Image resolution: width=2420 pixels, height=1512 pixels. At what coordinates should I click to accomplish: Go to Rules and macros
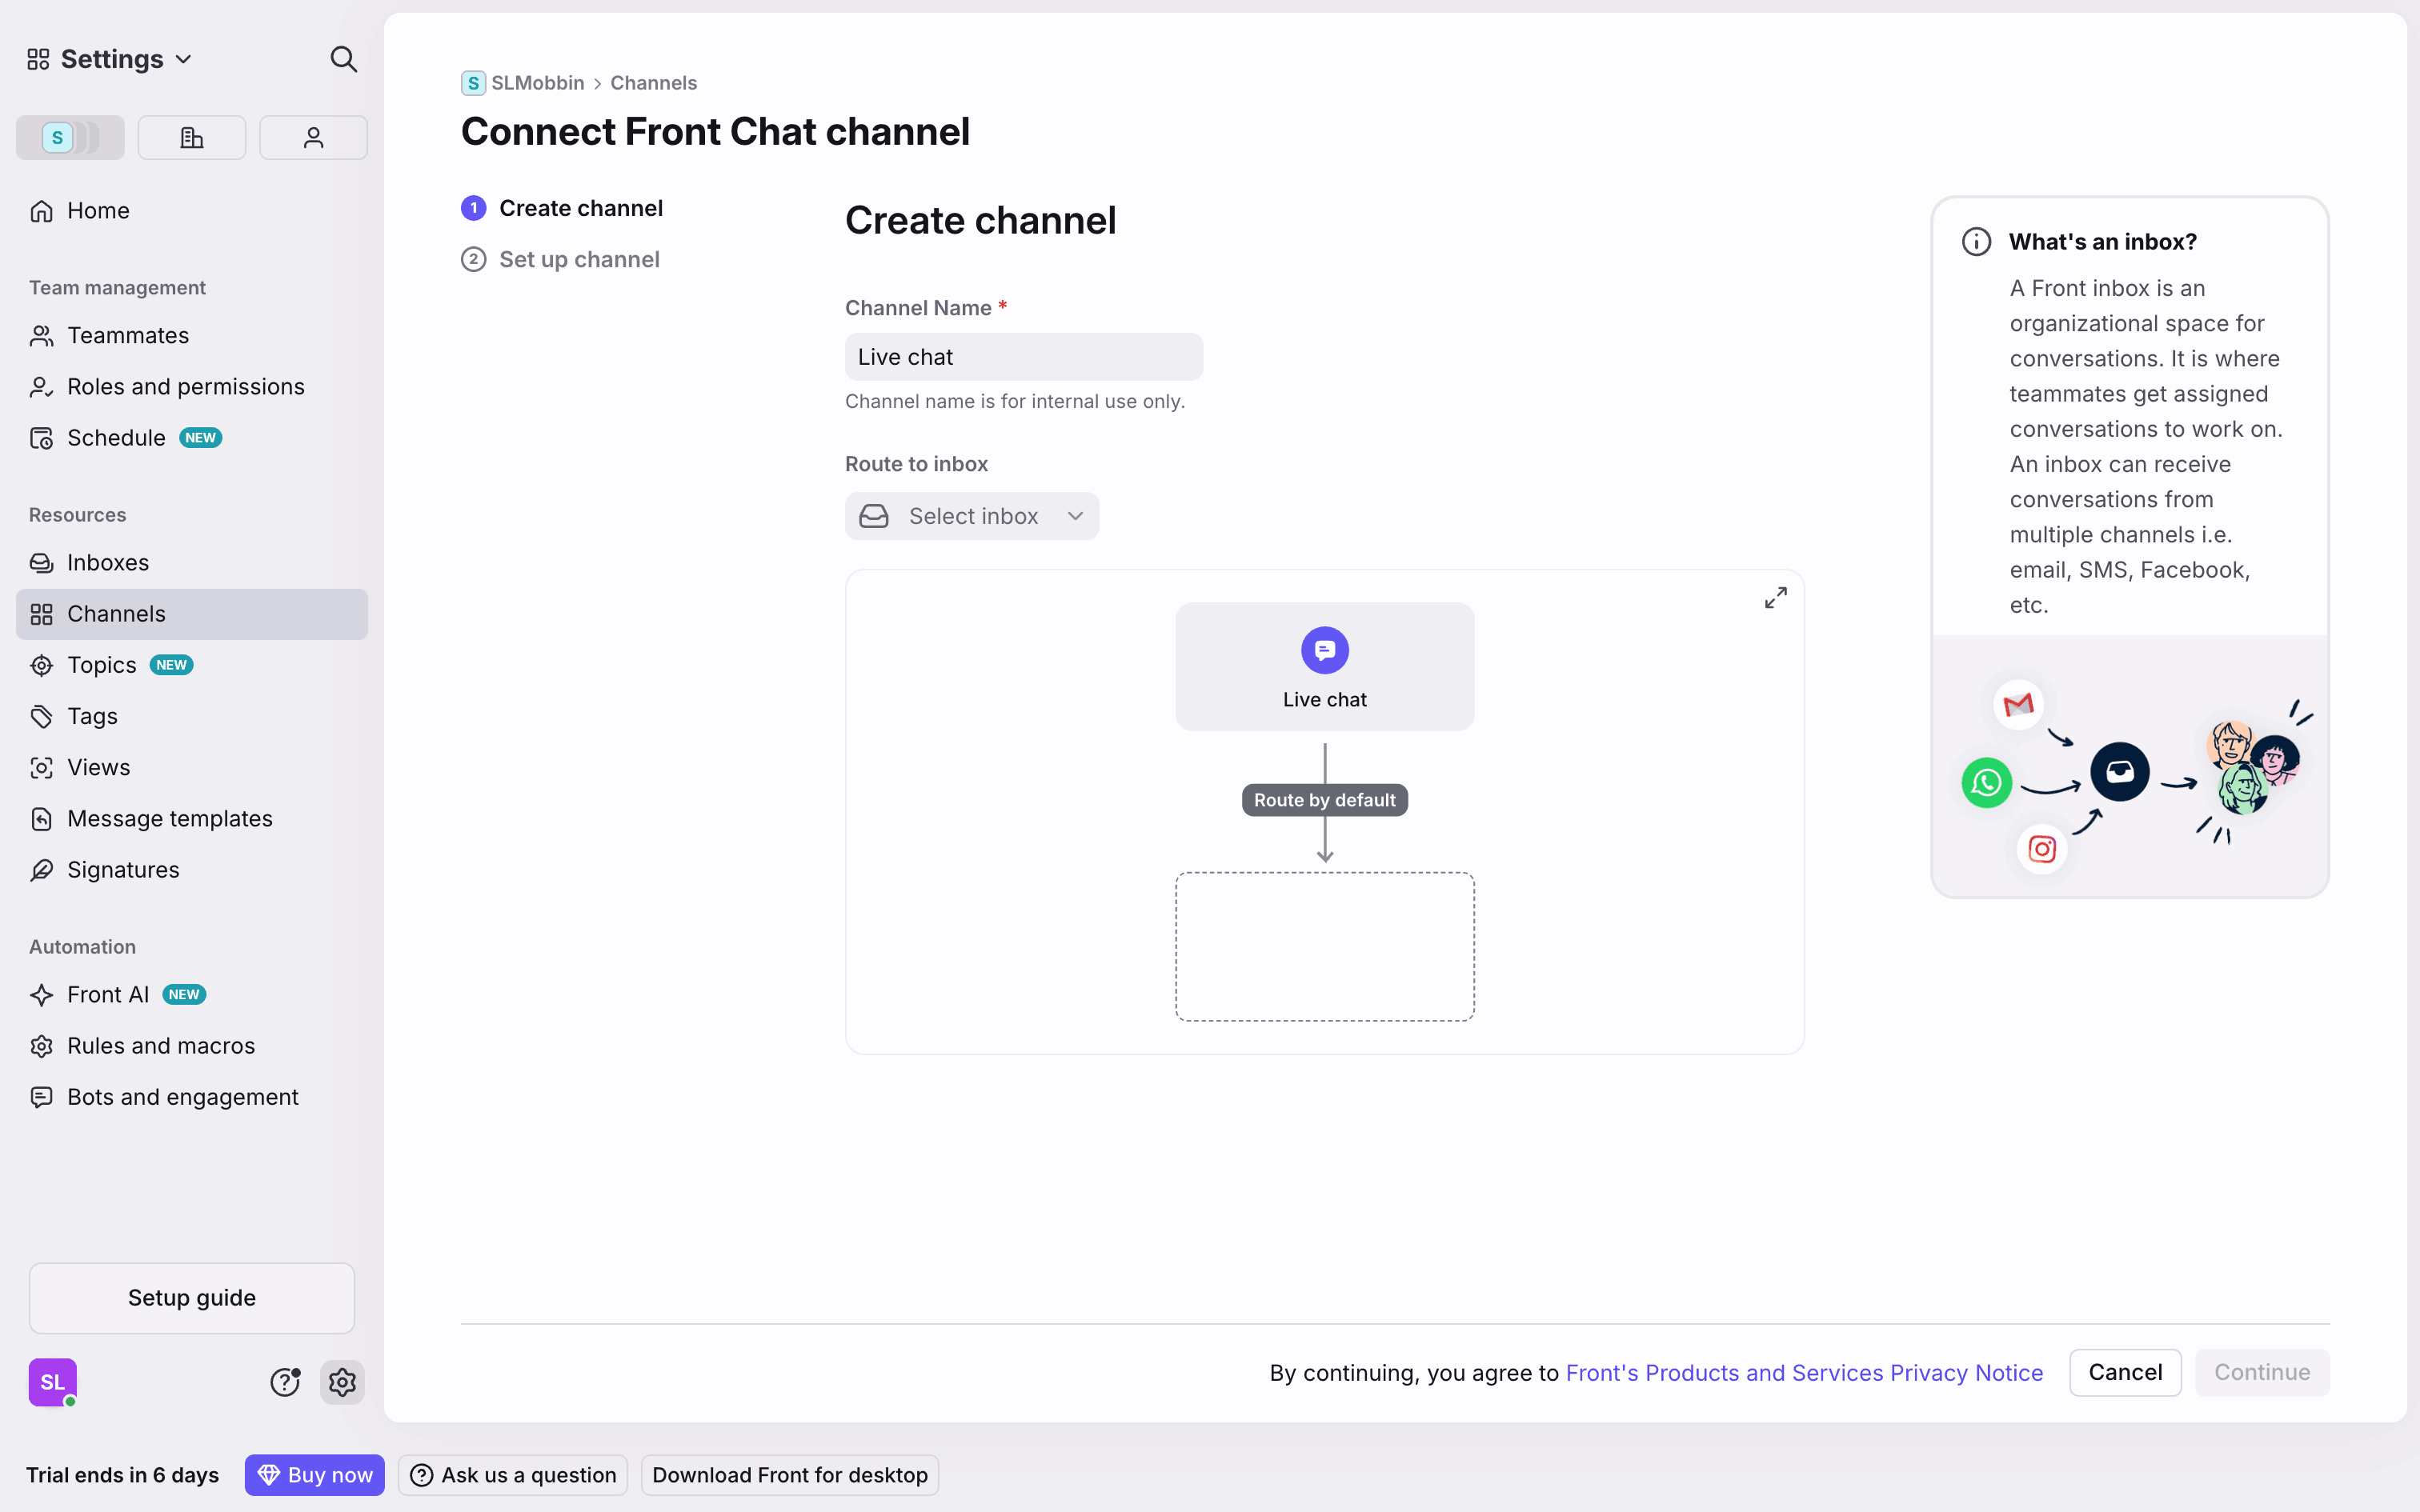click(x=161, y=1046)
